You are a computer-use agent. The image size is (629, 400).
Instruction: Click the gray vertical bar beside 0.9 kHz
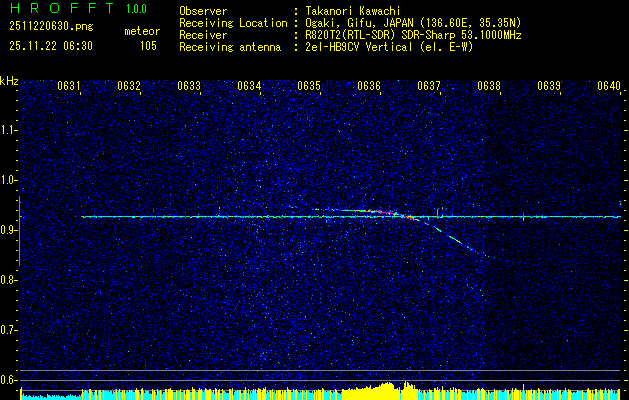(19, 231)
